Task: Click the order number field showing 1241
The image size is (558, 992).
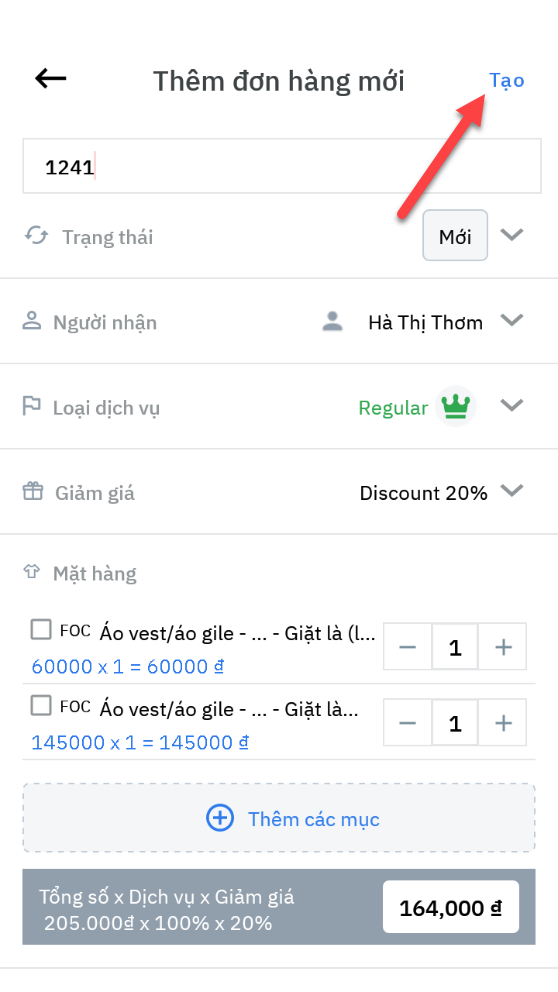Action: click(x=282, y=166)
